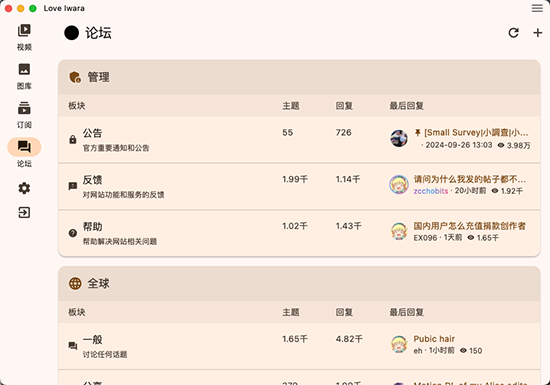
Task: Click the shield icon next to 管理
Action: coord(75,77)
